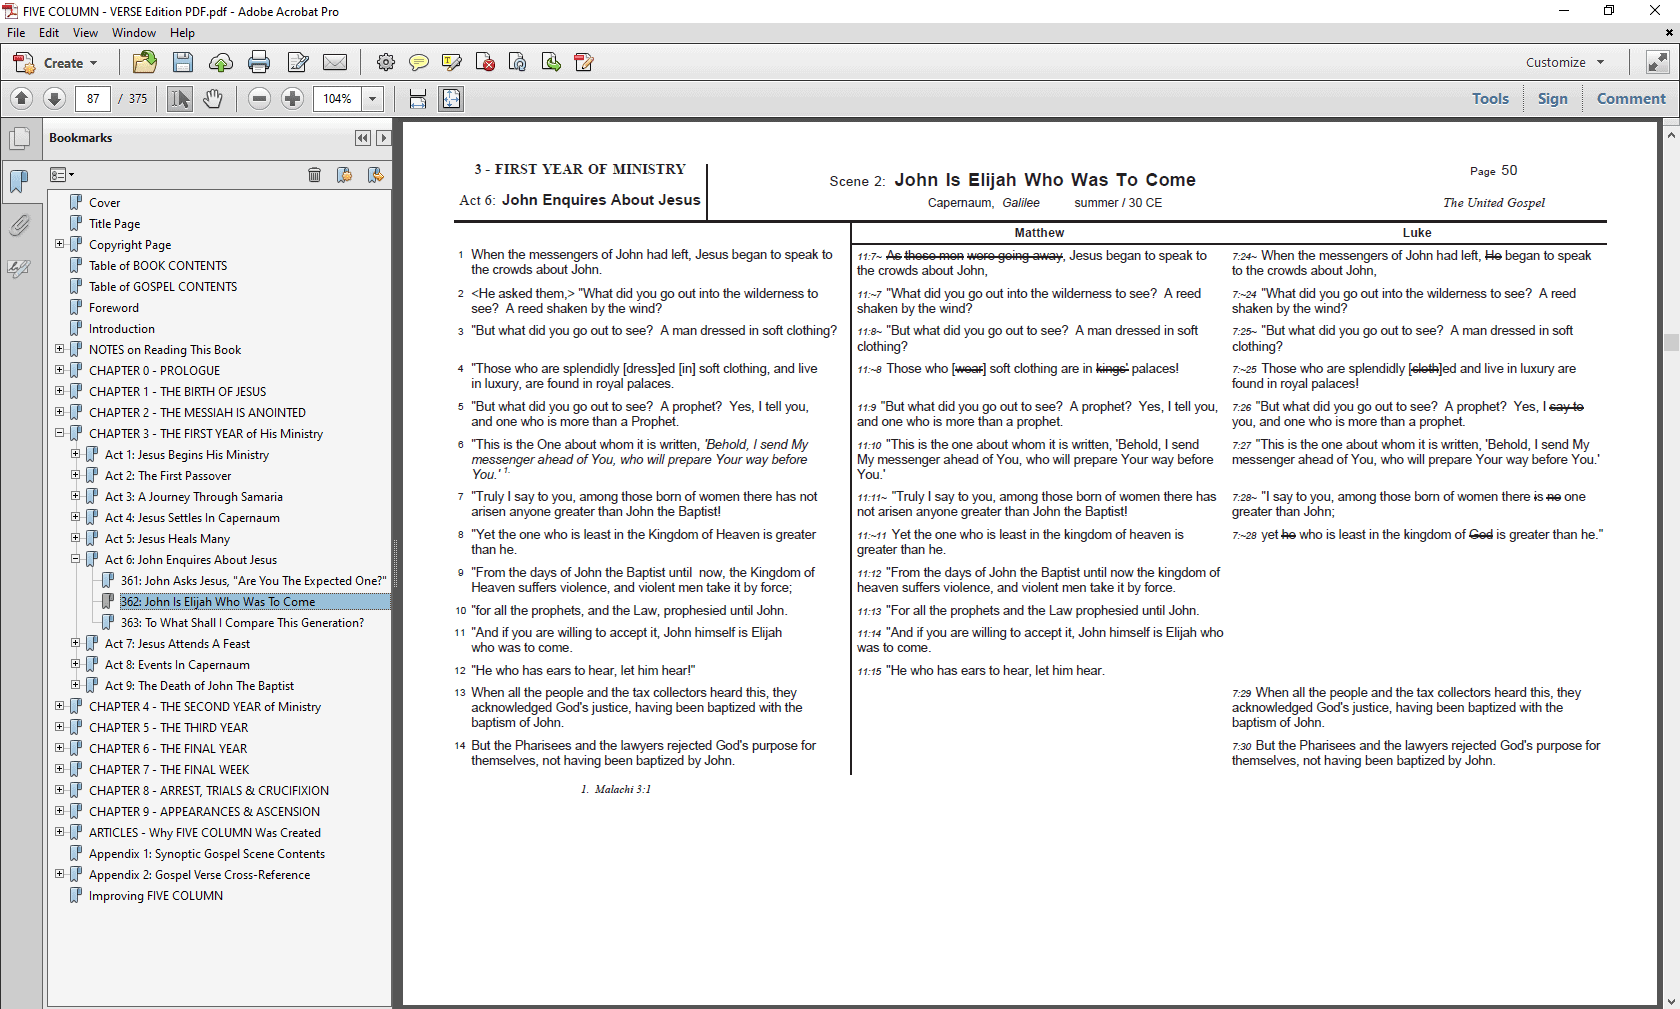Select the Hand pan tool
The image size is (1680, 1009).
point(213,98)
